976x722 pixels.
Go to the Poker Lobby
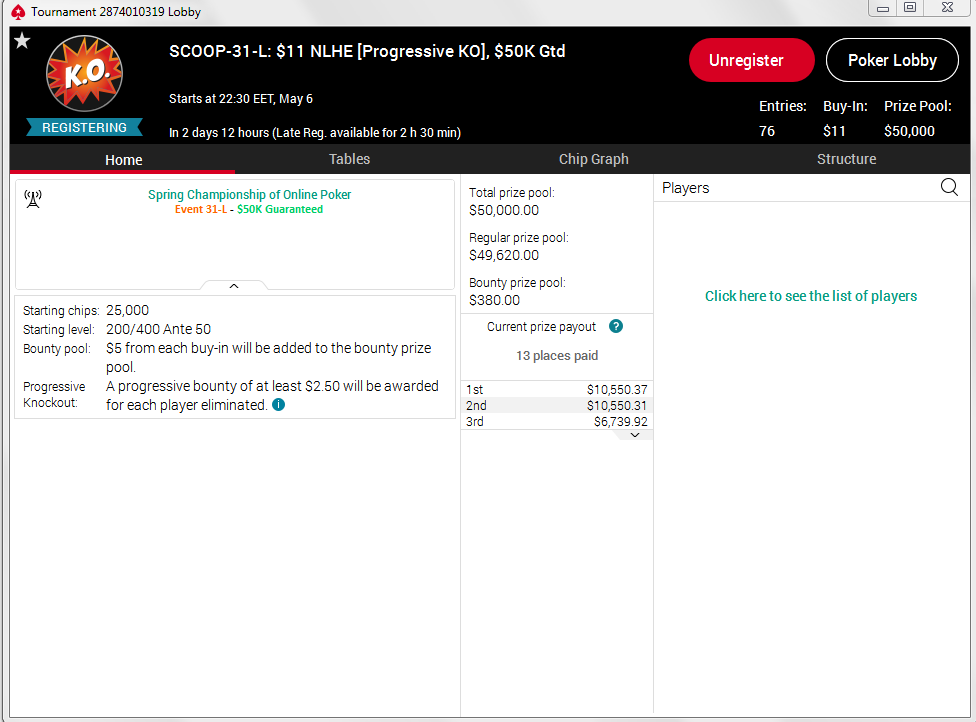[x=892, y=60]
